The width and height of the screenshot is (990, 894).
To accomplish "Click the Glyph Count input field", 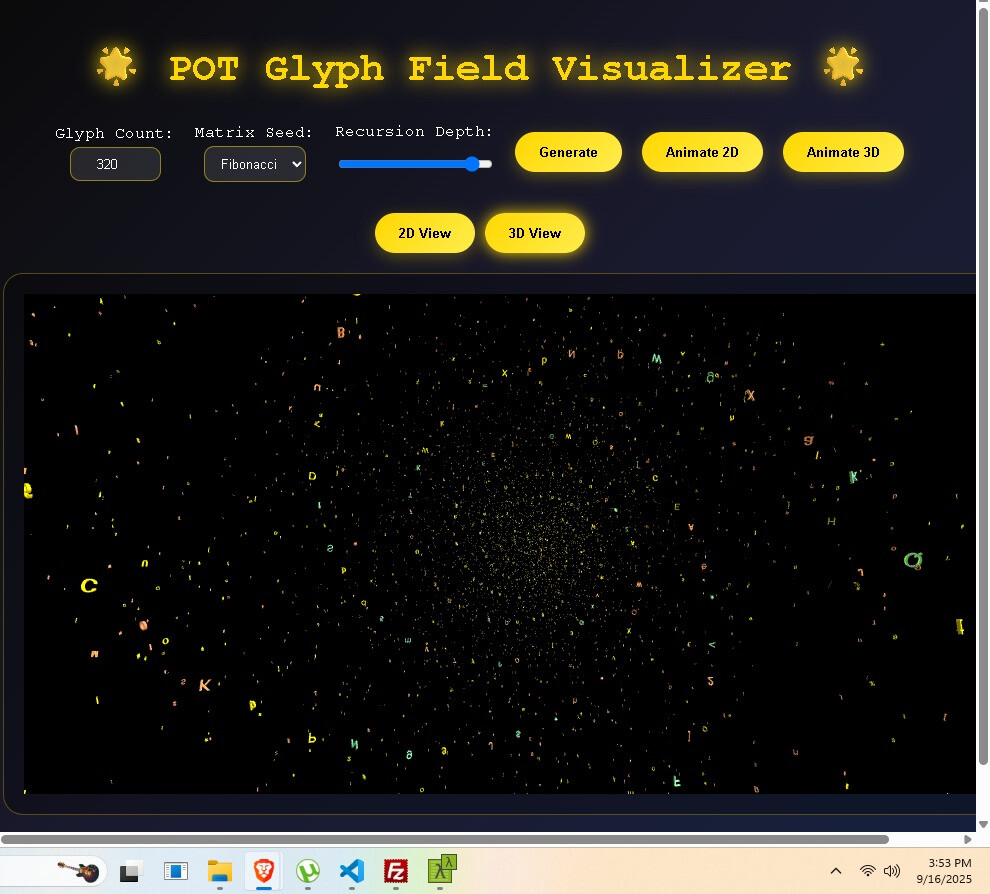I will [115, 164].
